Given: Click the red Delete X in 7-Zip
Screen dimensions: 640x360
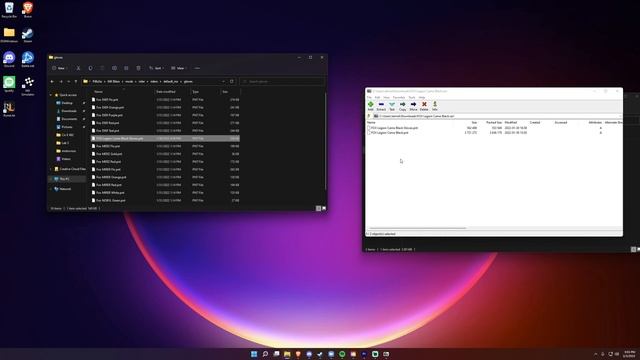Looking at the screenshot, I should pos(424,106).
